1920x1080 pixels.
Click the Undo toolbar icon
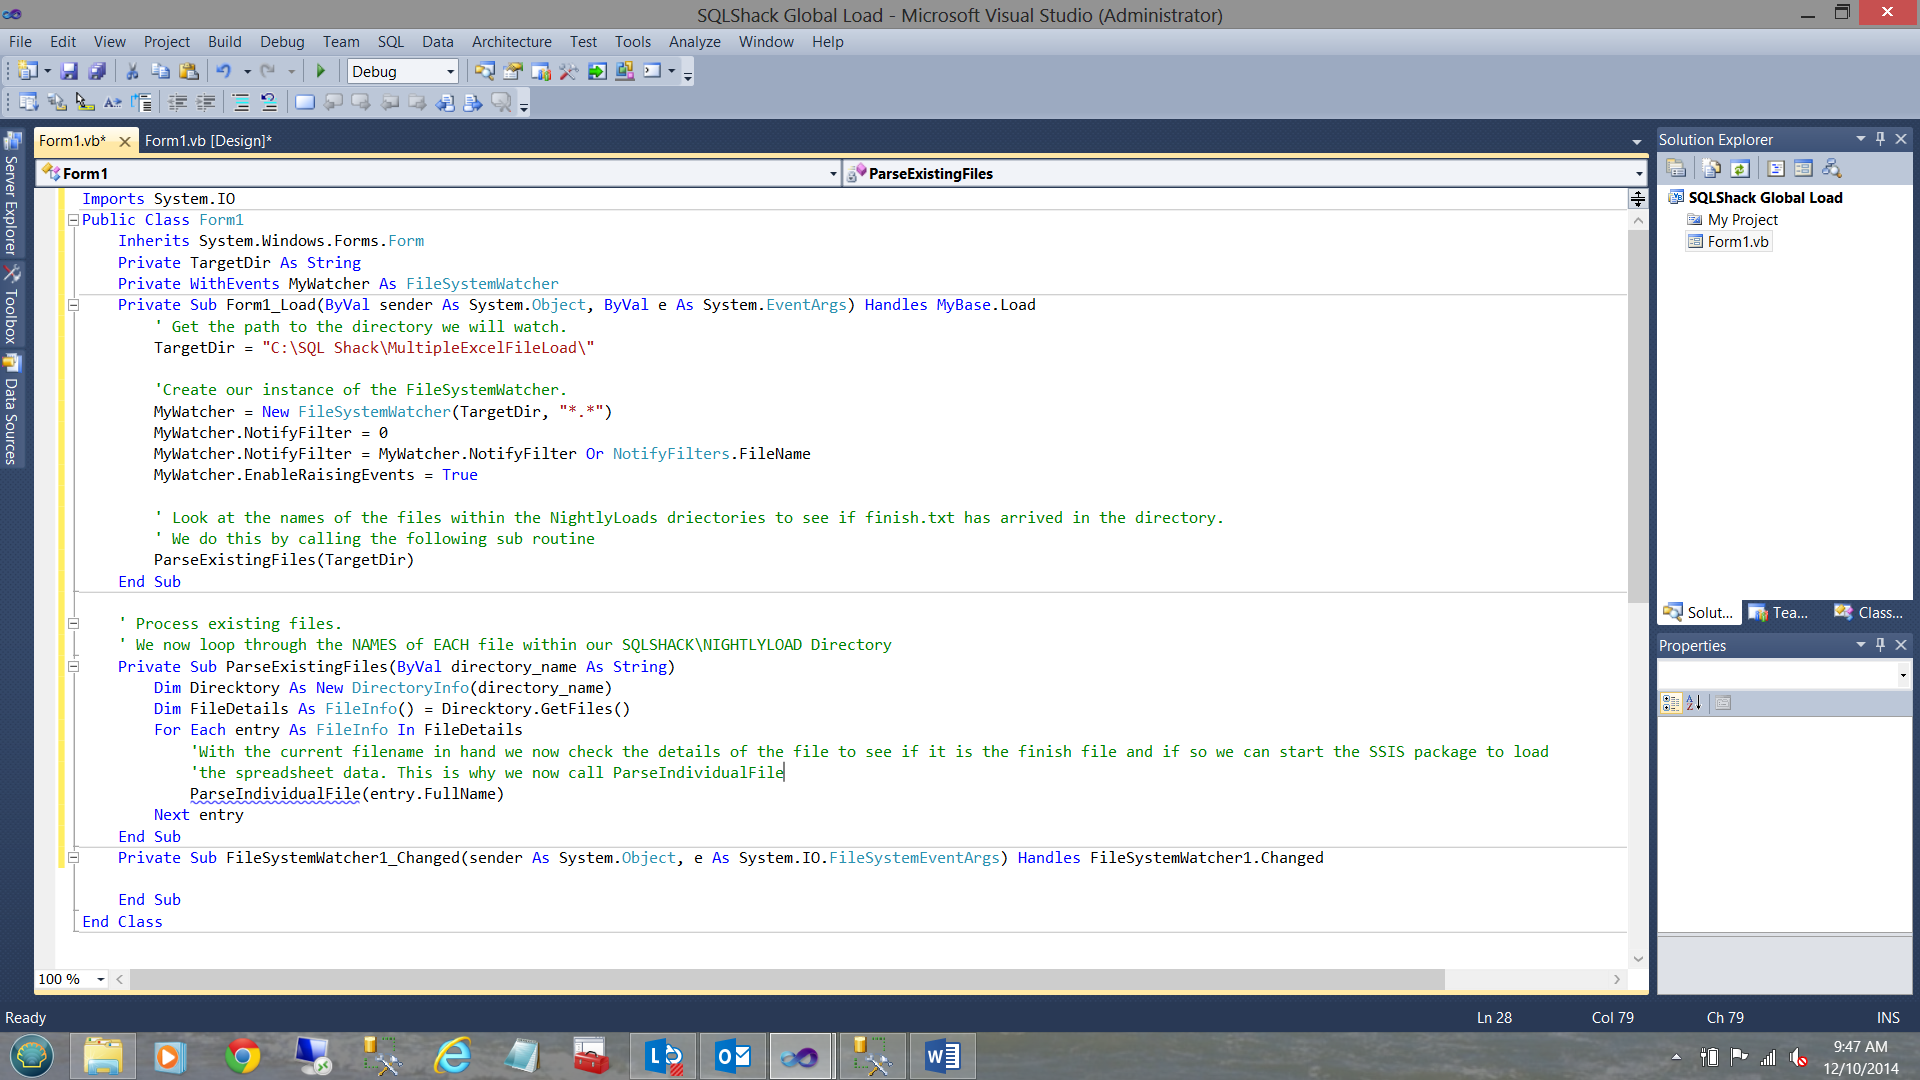click(224, 71)
